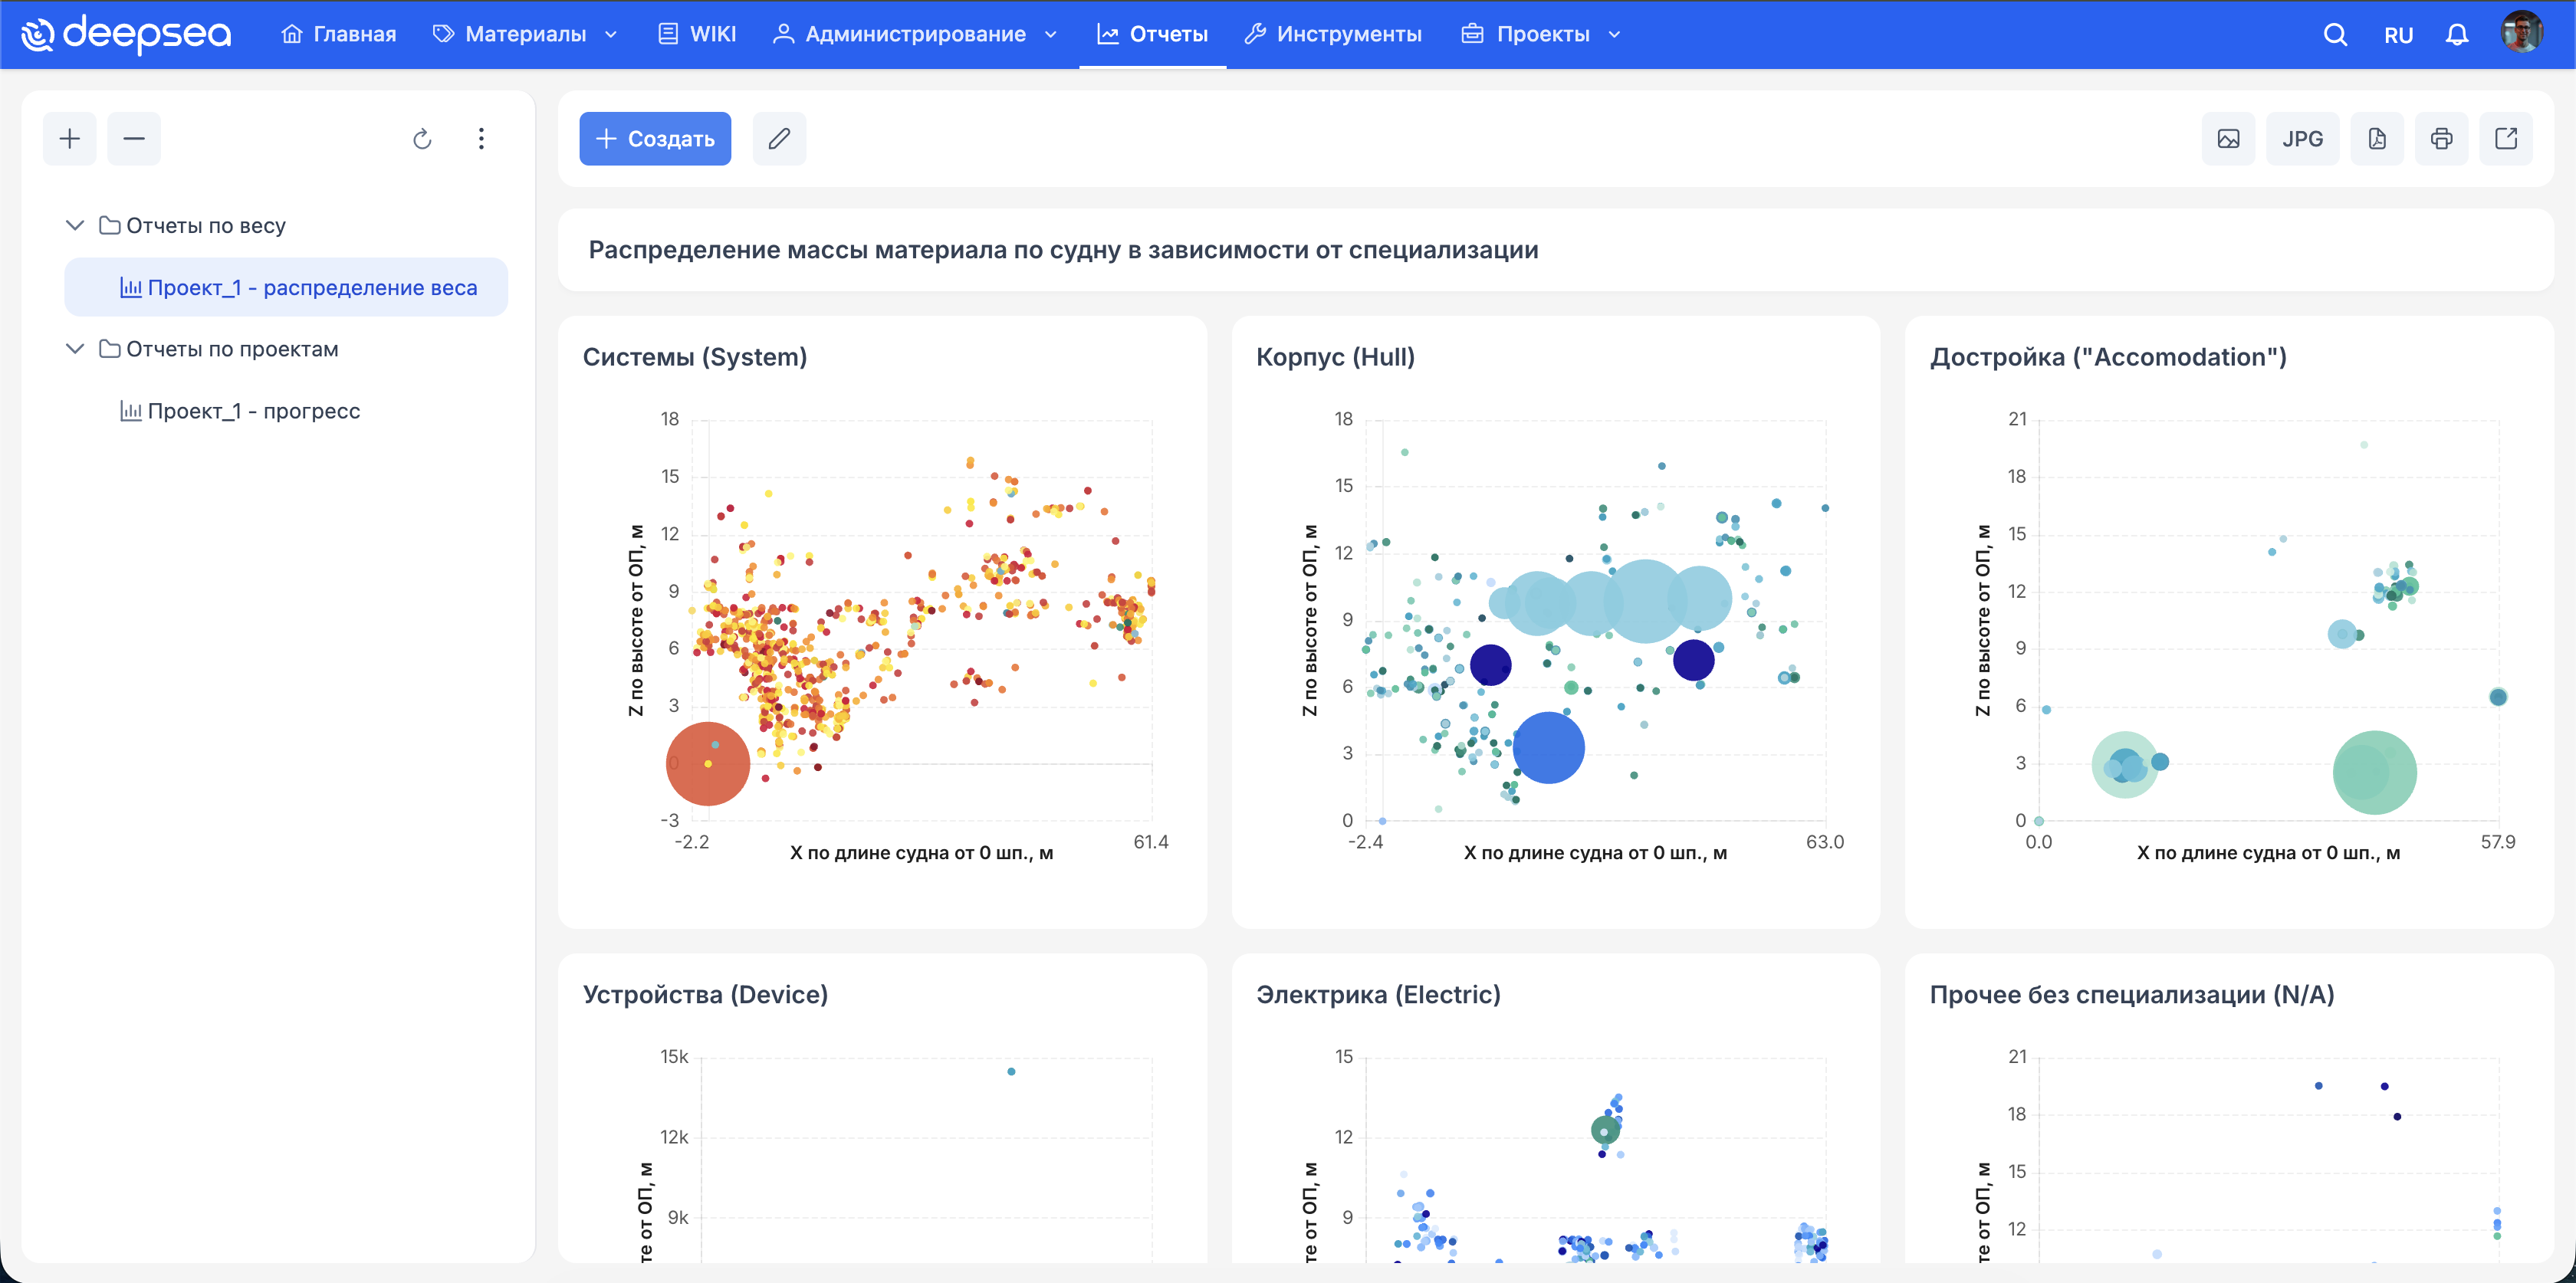Click the Достройка ("Accomodation") chart title

pyautogui.click(x=2108, y=357)
